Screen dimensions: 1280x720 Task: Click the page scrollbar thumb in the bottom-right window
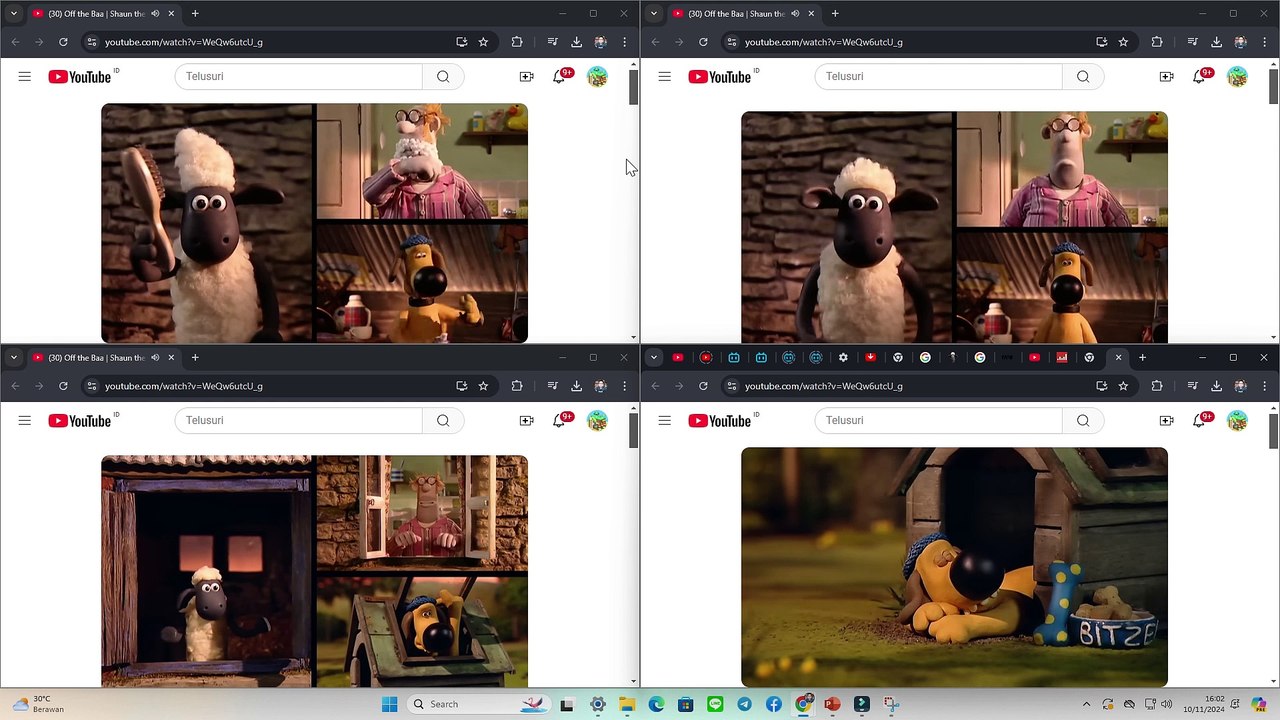click(x=1273, y=431)
